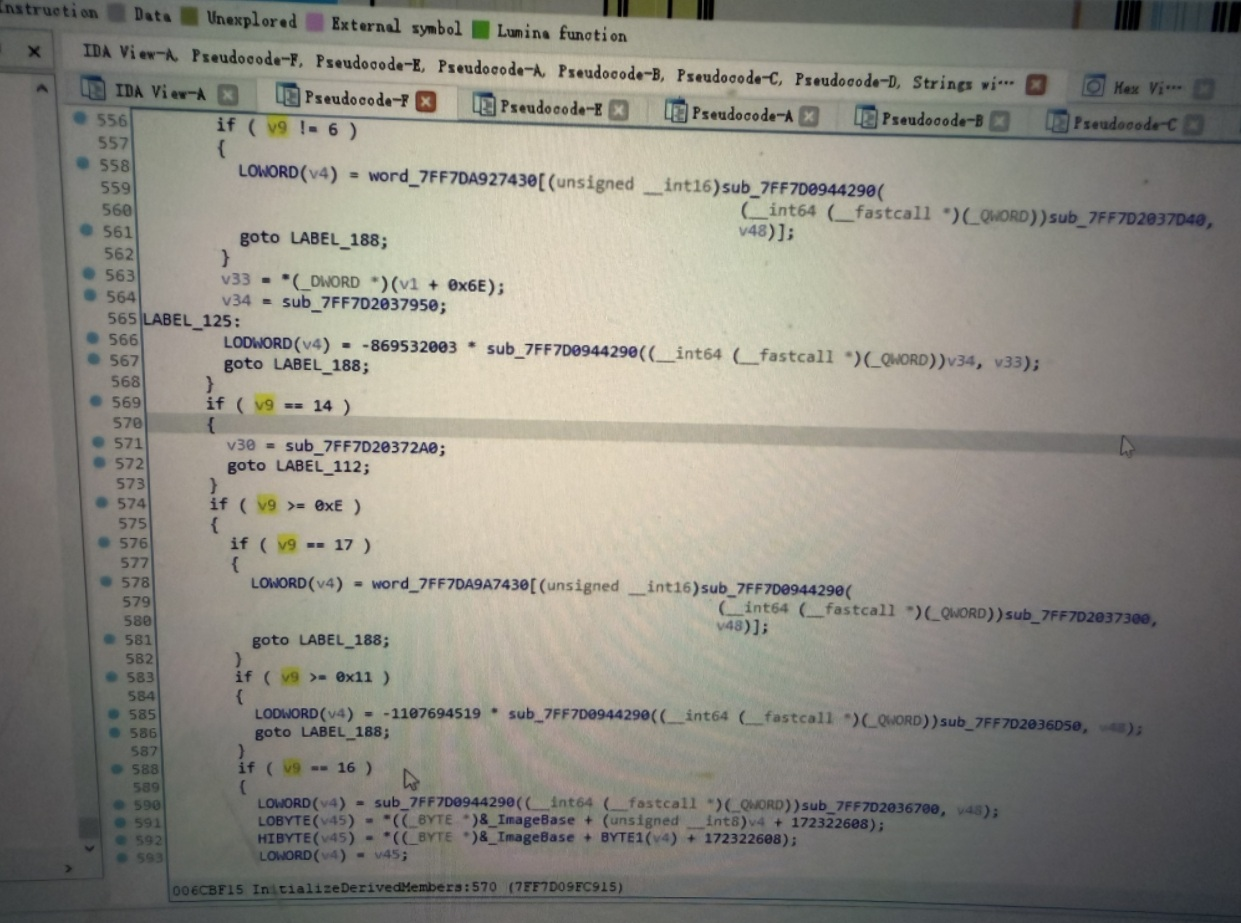1241x923 pixels.
Task: Switch to the Pseudocode-A tab
Action: [742, 114]
